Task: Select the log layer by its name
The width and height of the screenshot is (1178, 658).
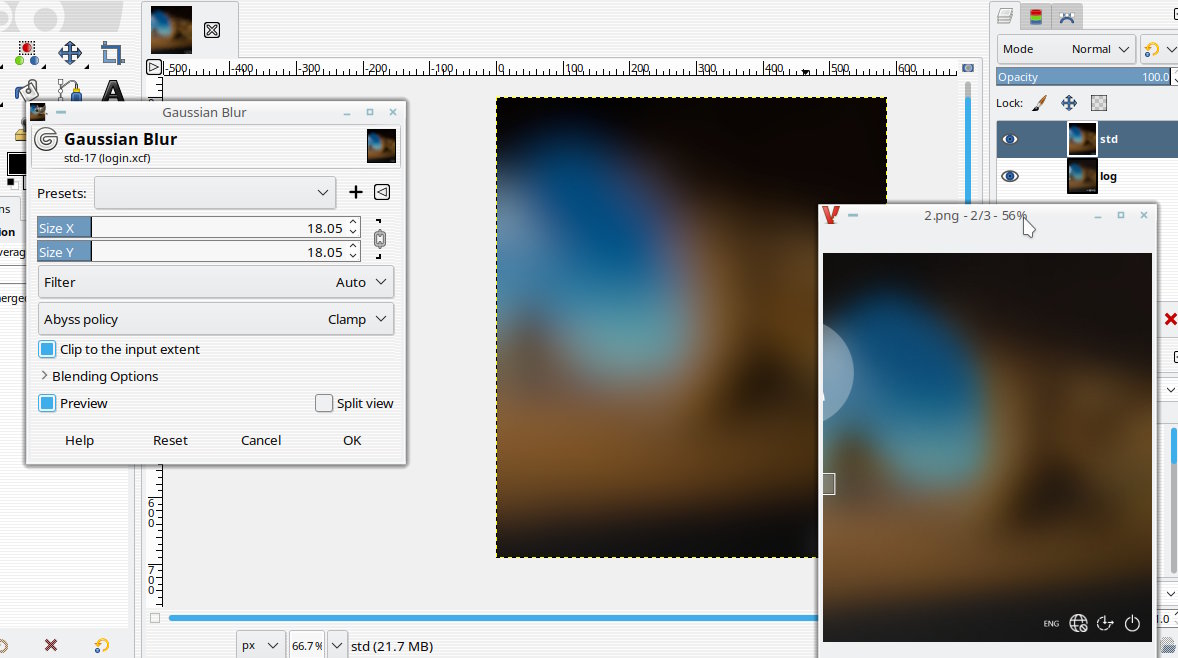Action: pos(1108,177)
